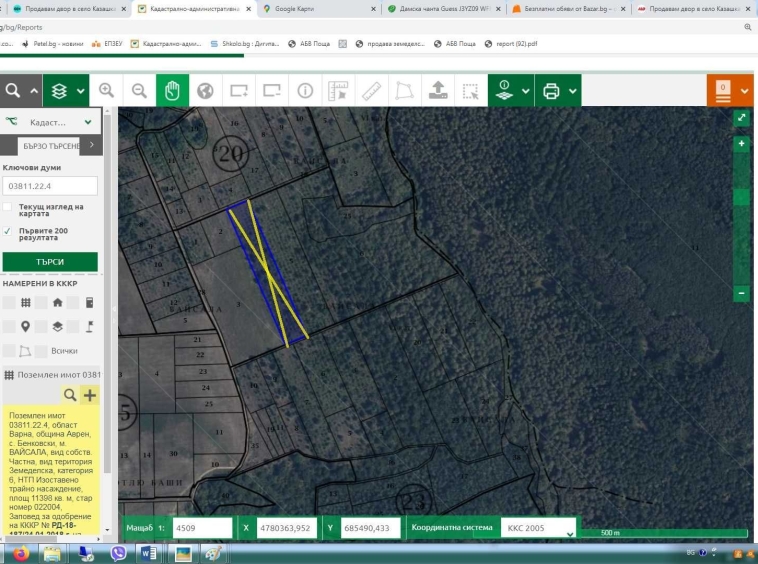The width and height of the screenshot is (758, 564).
Task: Click the full extent globe icon
Action: coord(205,90)
